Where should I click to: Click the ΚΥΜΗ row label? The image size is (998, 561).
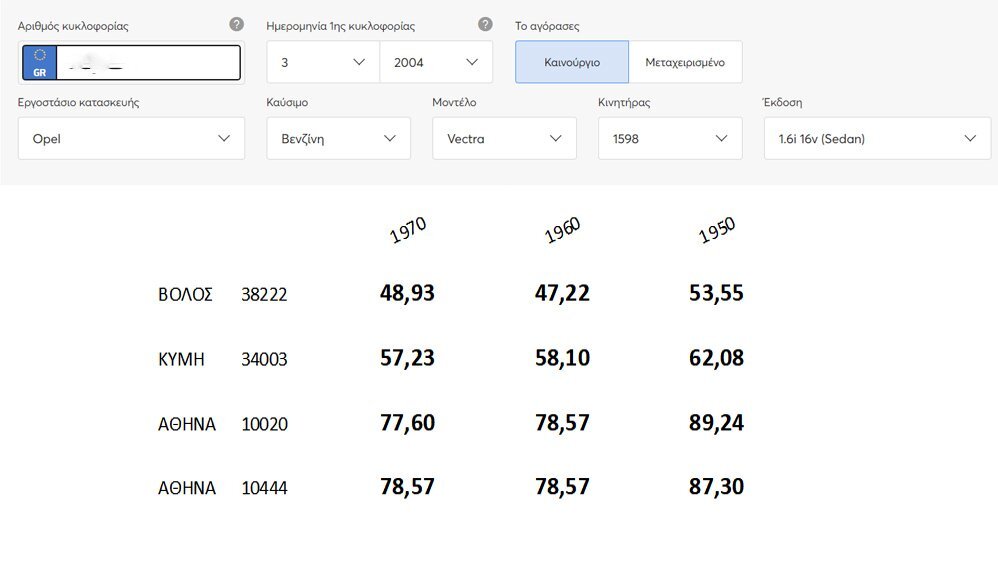pos(181,360)
